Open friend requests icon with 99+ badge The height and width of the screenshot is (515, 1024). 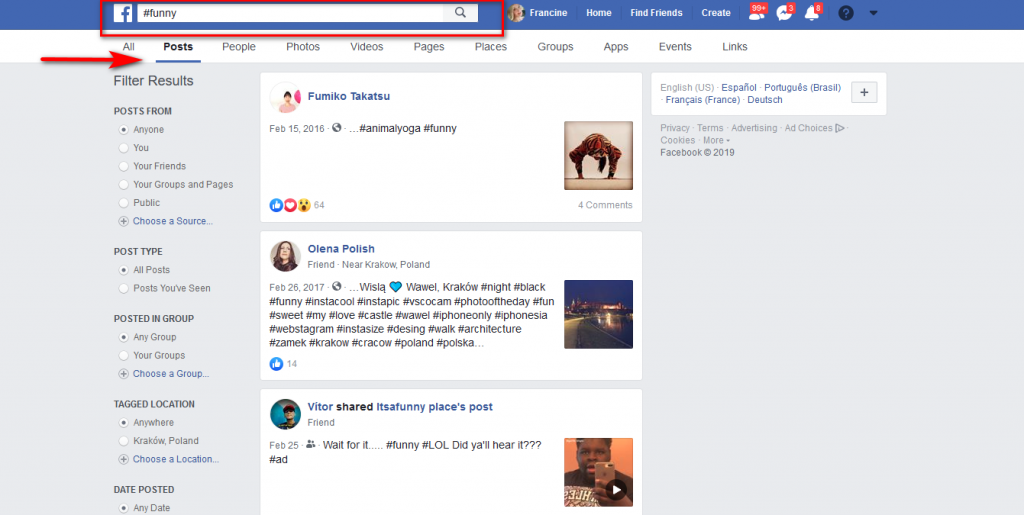pyautogui.click(x=757, y=12)
